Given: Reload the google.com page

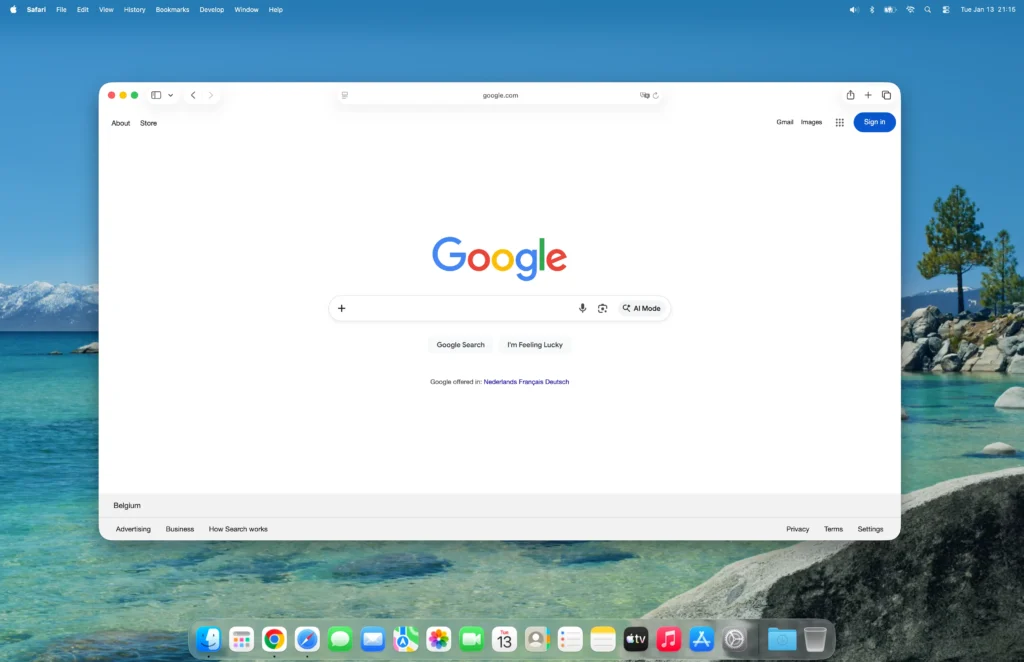Looking at the screenshot, I should coord(657,95).
